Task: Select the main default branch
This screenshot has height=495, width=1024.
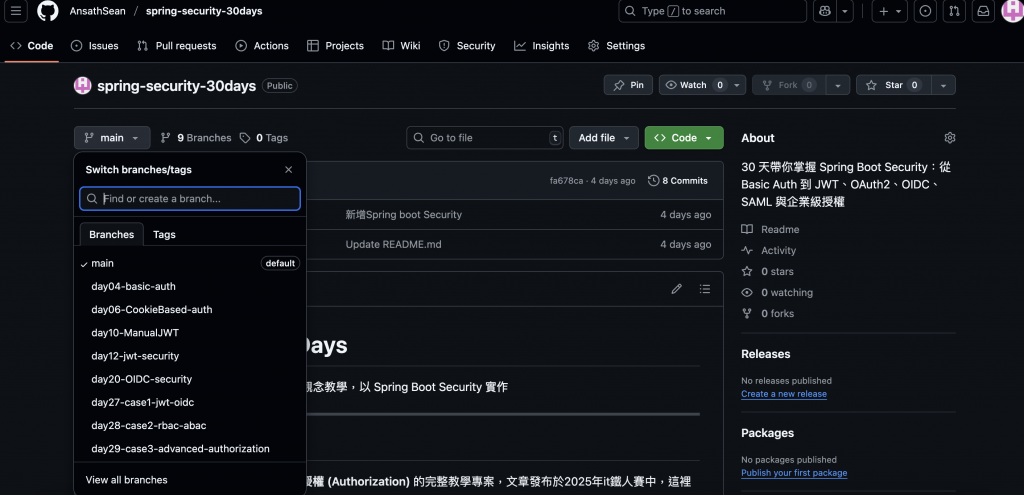Action: coord(190,263)
